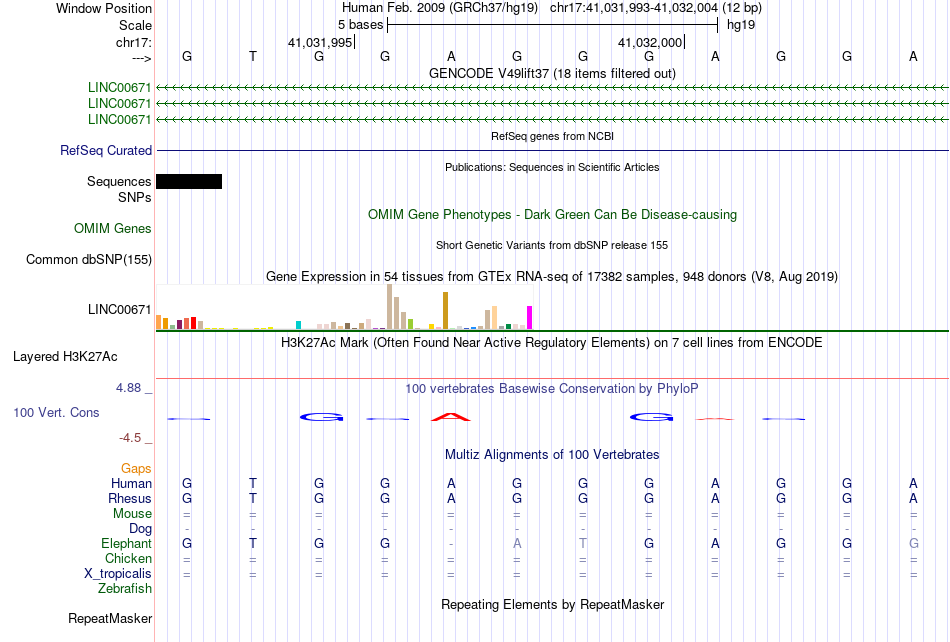The width and height of the screenshot is (950, 642).
Task: Select the Common dbSNP(155) track label
Action: pos(89,259)
